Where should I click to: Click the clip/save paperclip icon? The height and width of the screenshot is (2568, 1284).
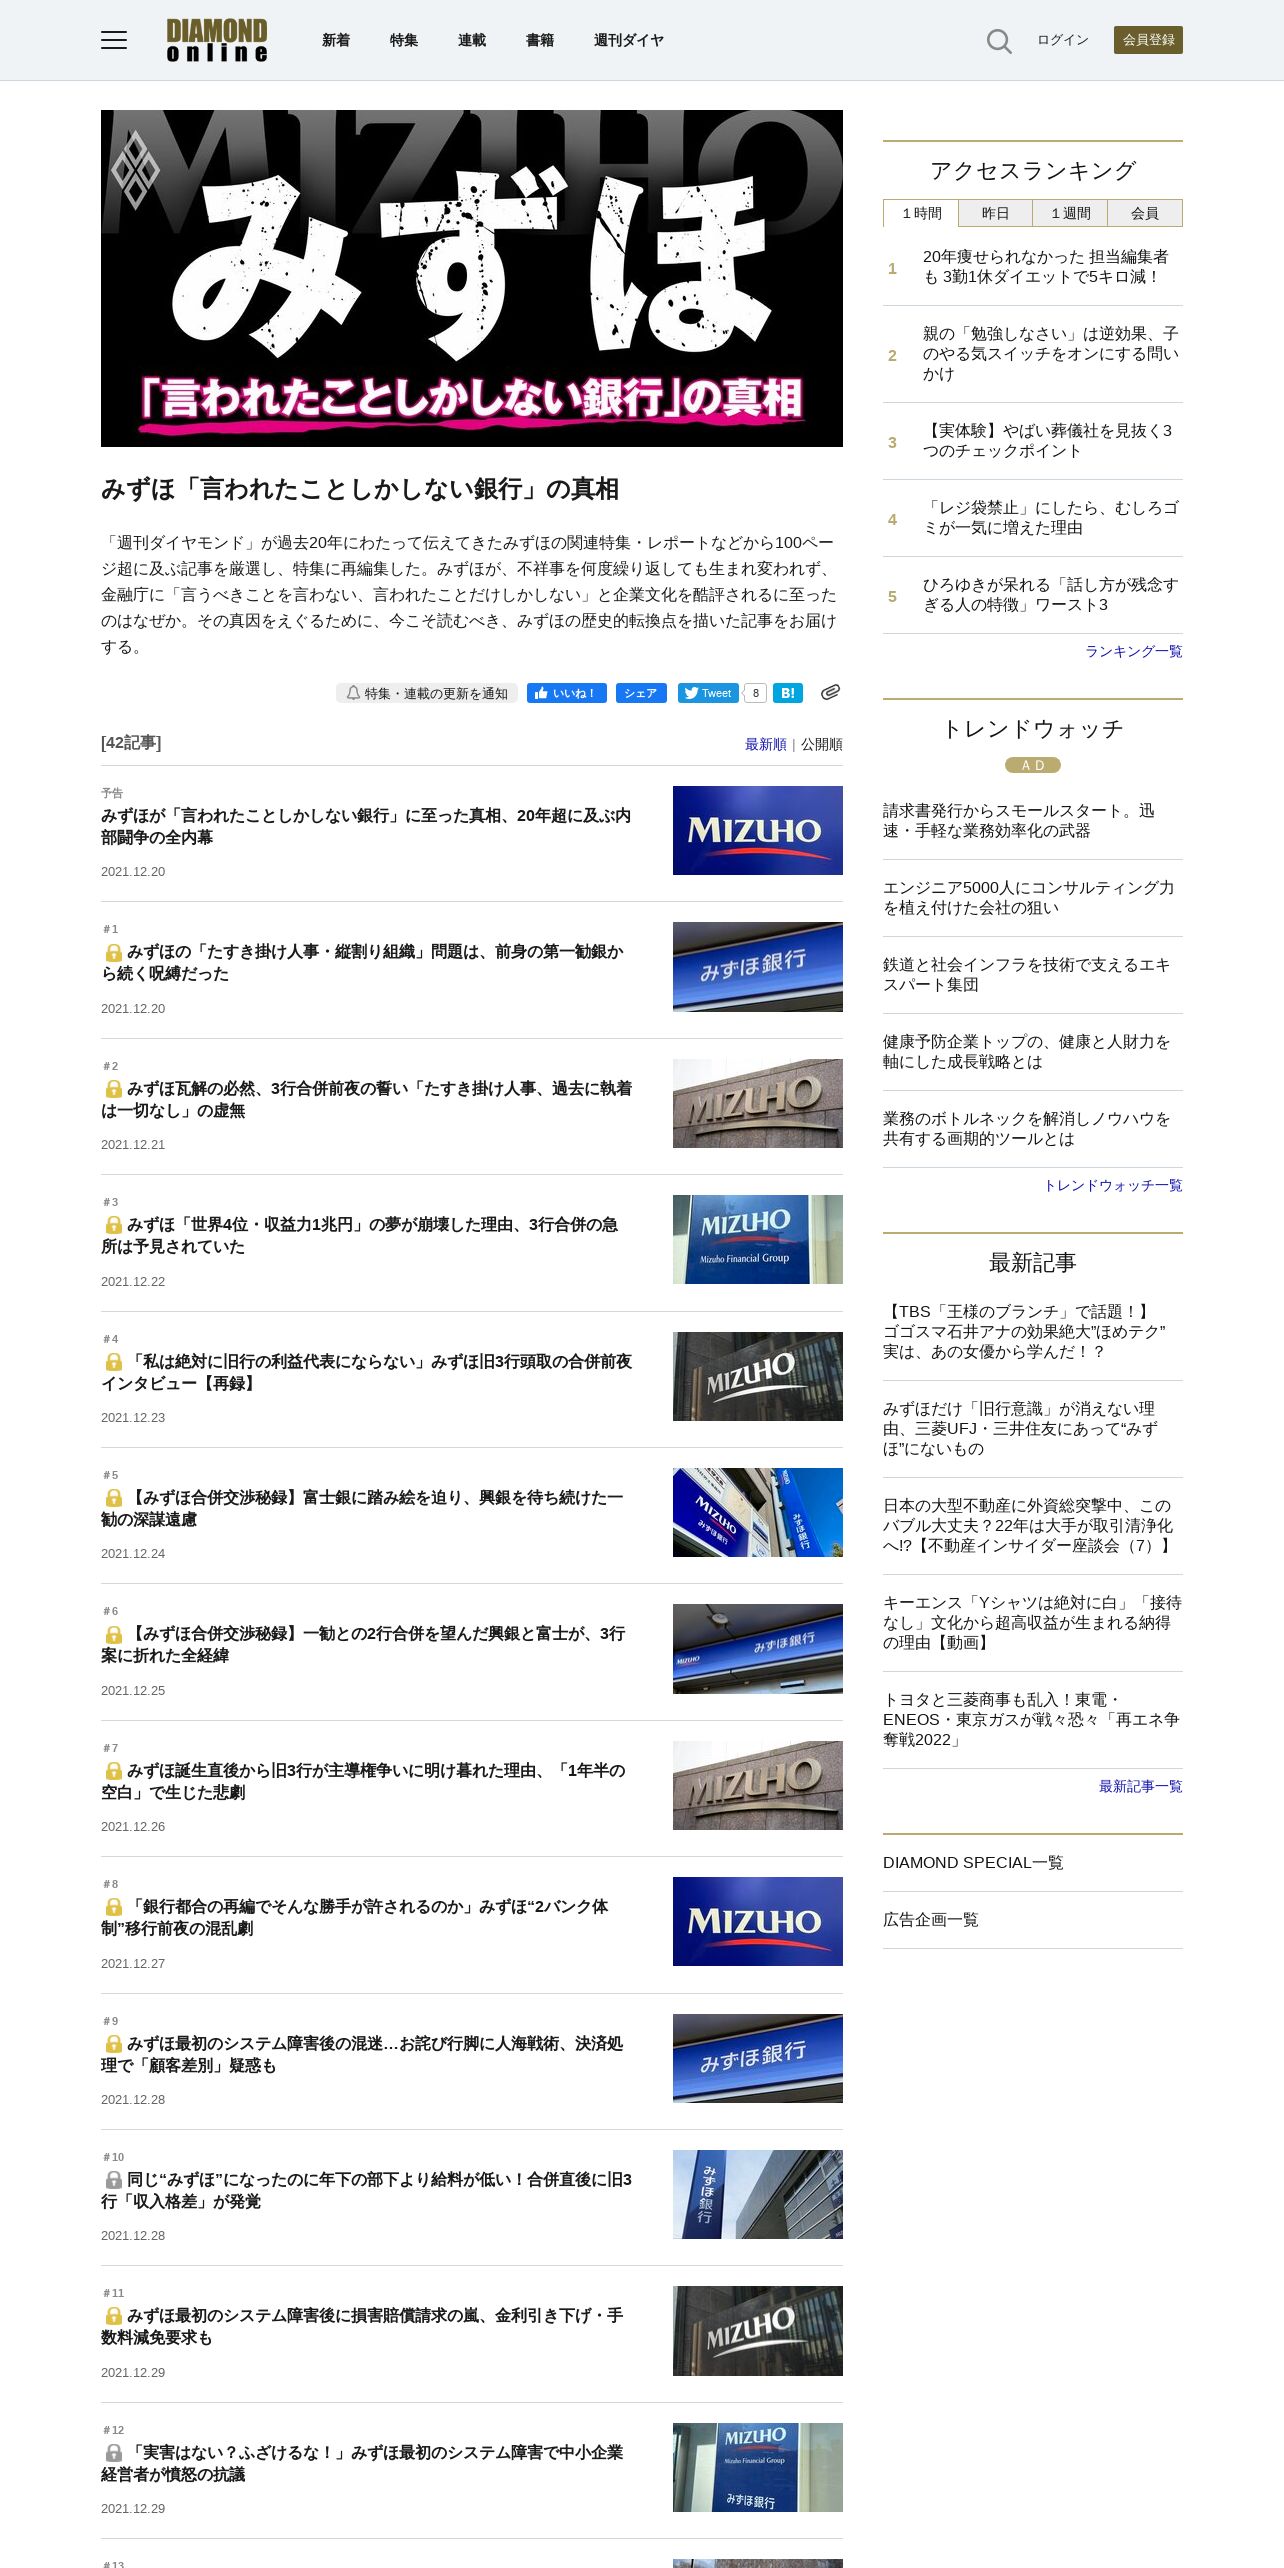[830, 692]
